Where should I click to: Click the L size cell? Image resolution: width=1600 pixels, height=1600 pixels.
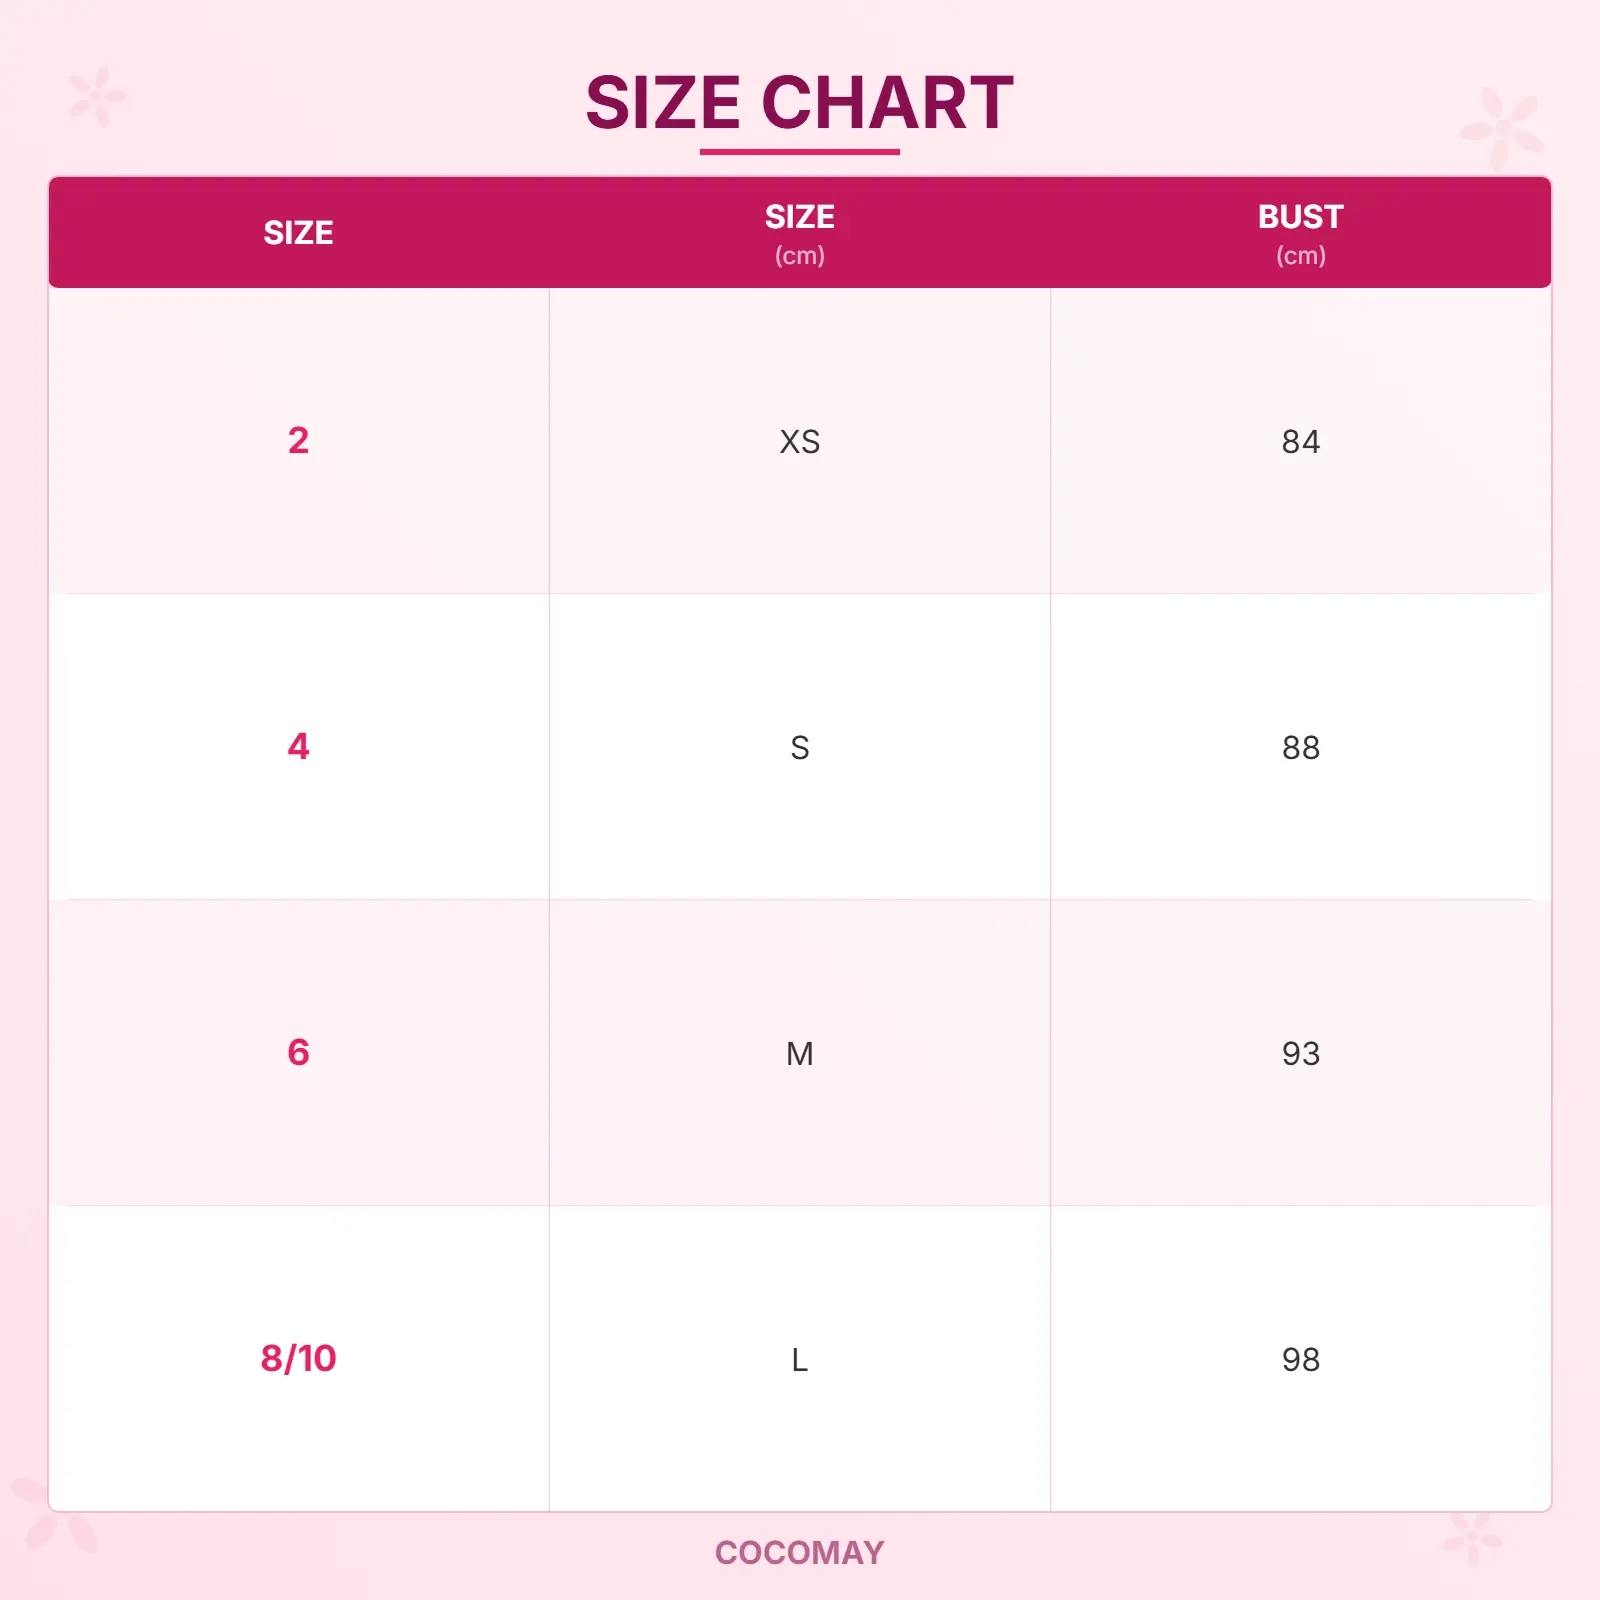click(x=799, y=1360)
